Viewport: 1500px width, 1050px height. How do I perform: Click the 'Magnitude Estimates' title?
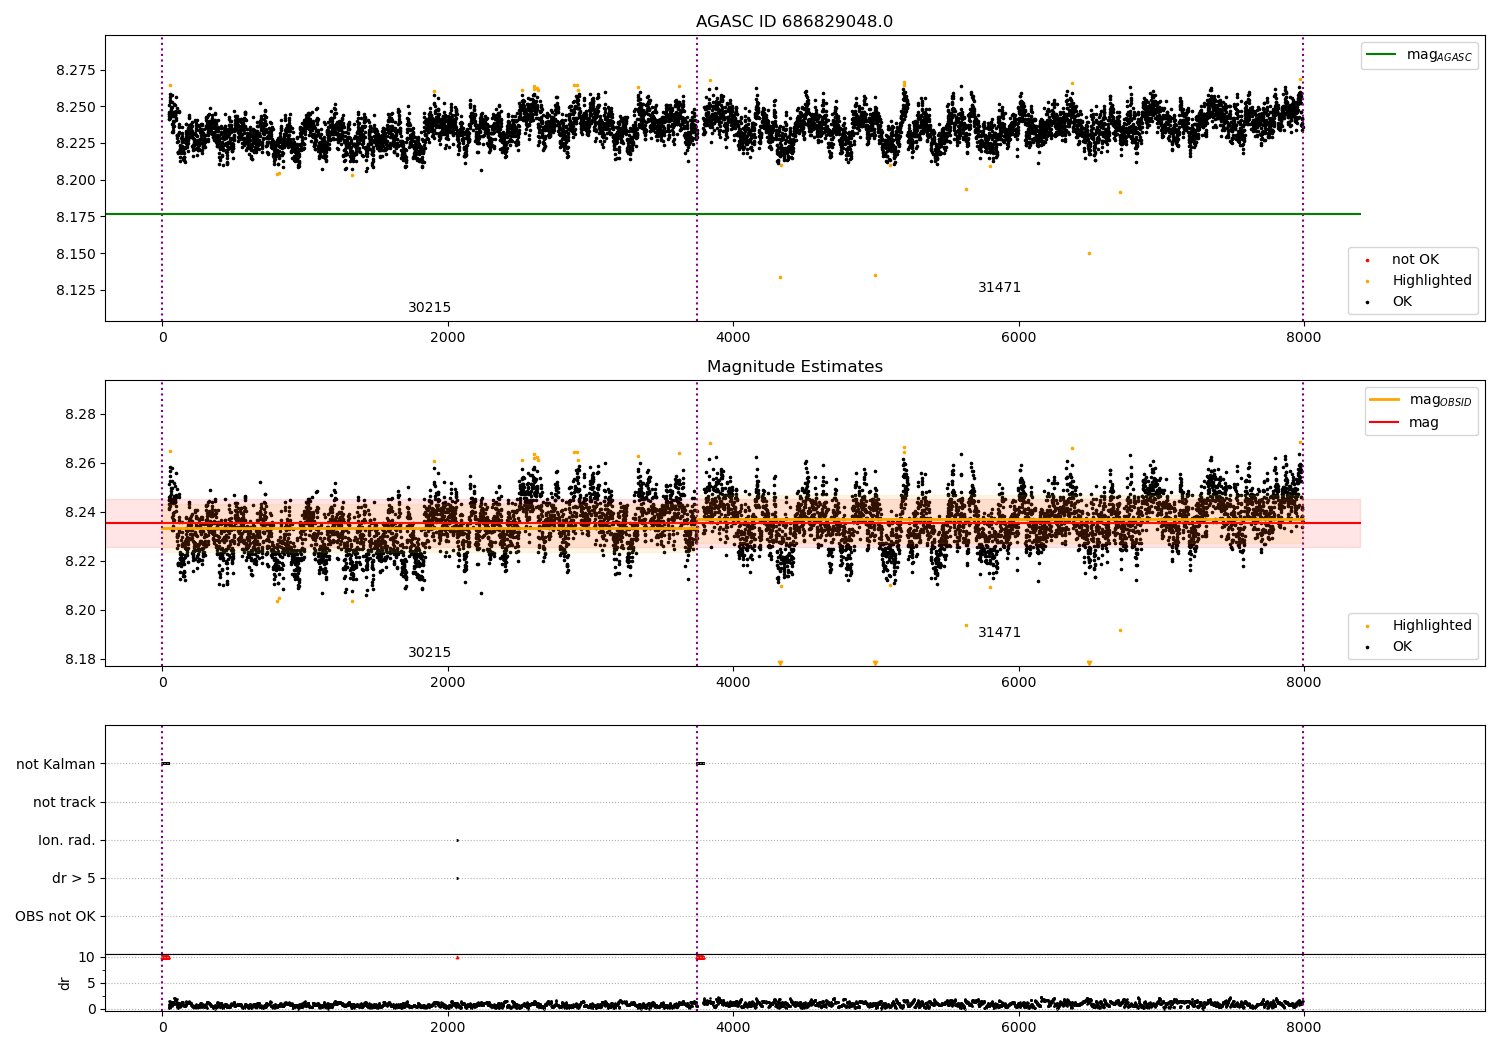tap(794, 367)
